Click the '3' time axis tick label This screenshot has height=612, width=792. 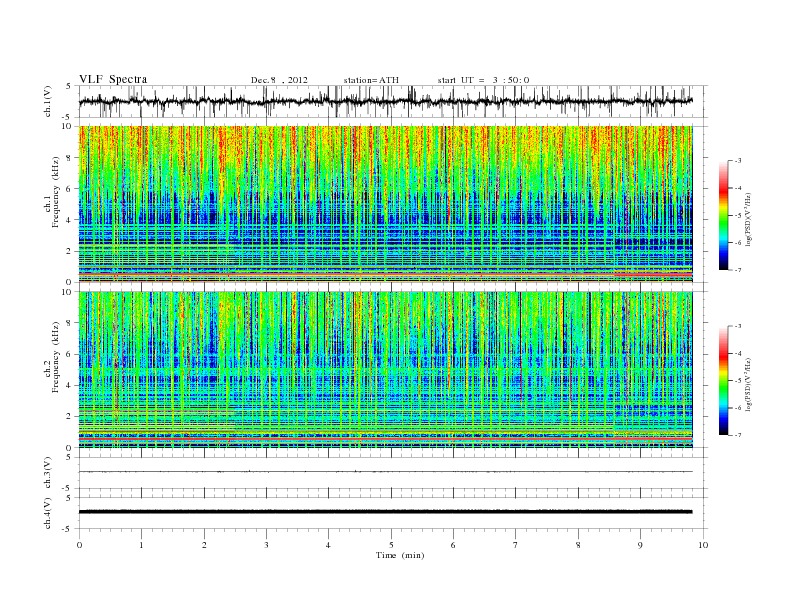pyautogui.click(x=266, y=545)
